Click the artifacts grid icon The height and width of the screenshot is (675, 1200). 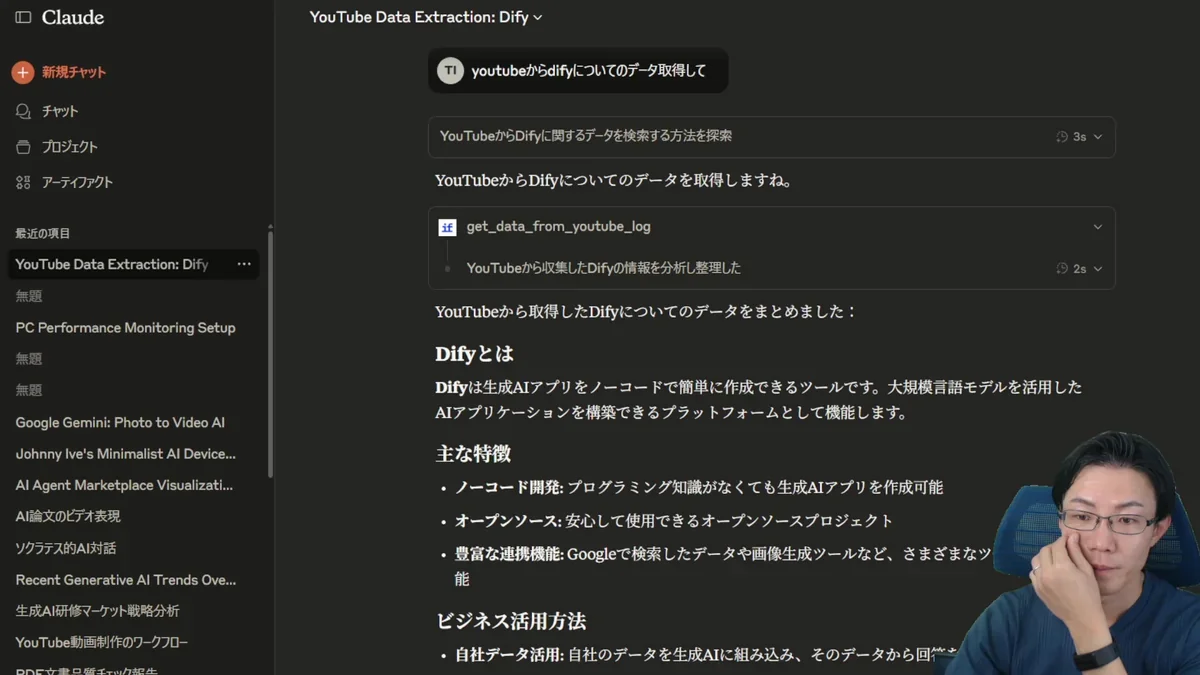[x=23, y=182]
